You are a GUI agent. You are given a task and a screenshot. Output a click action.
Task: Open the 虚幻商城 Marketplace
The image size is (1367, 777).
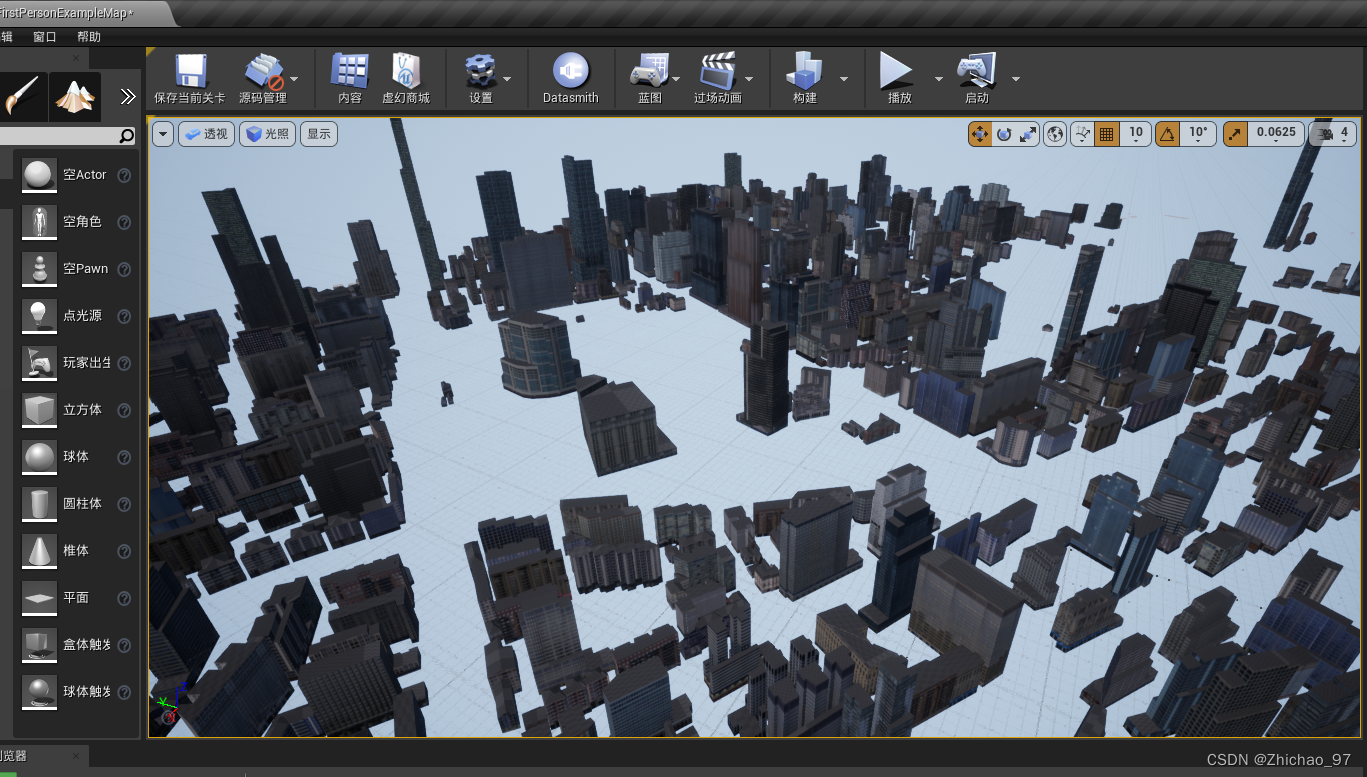click(x=406, y=78)
